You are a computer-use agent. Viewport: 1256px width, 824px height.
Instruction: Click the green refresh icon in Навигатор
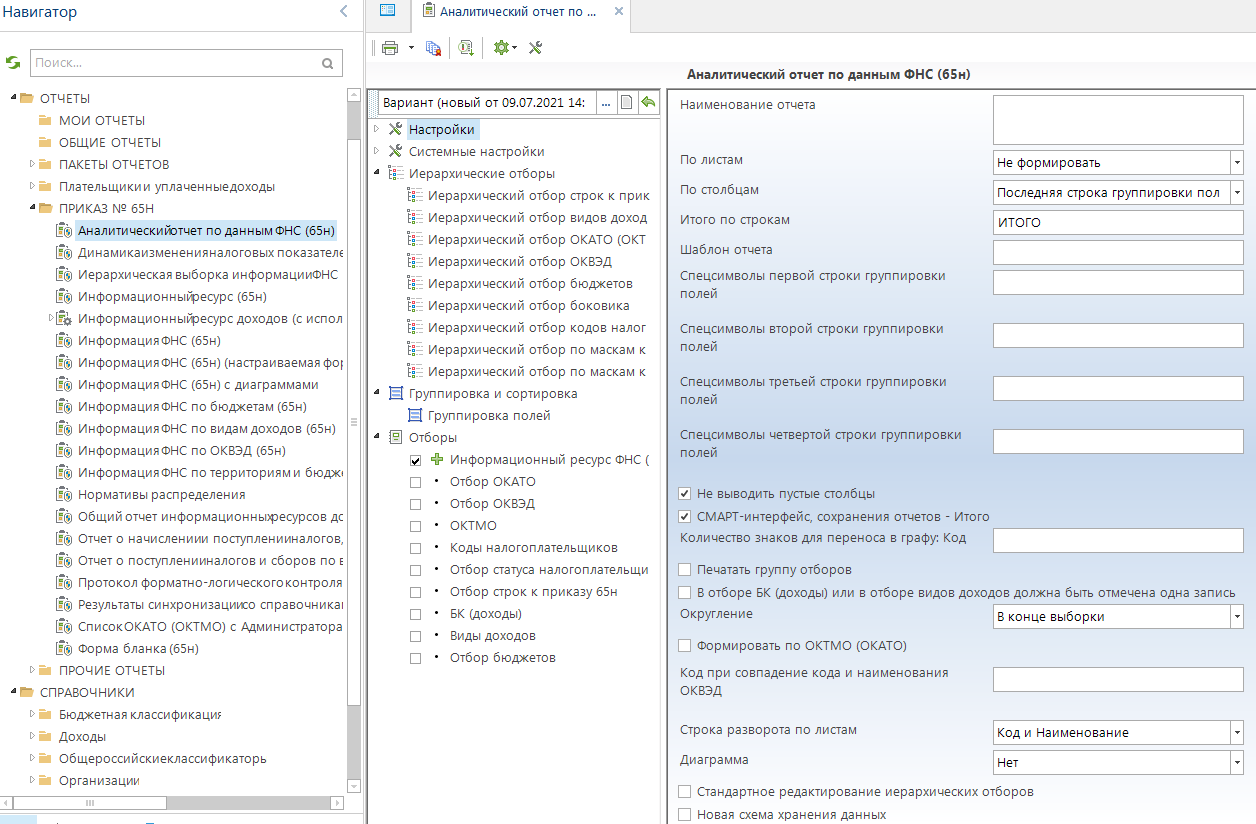[13, 63]
